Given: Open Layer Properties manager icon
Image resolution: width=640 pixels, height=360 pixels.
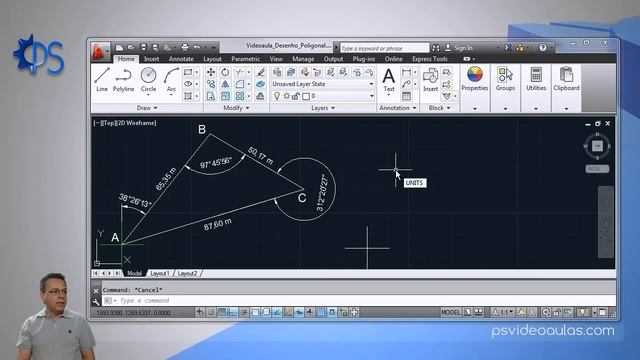Looking at the screenshot, I should [277, 72].
